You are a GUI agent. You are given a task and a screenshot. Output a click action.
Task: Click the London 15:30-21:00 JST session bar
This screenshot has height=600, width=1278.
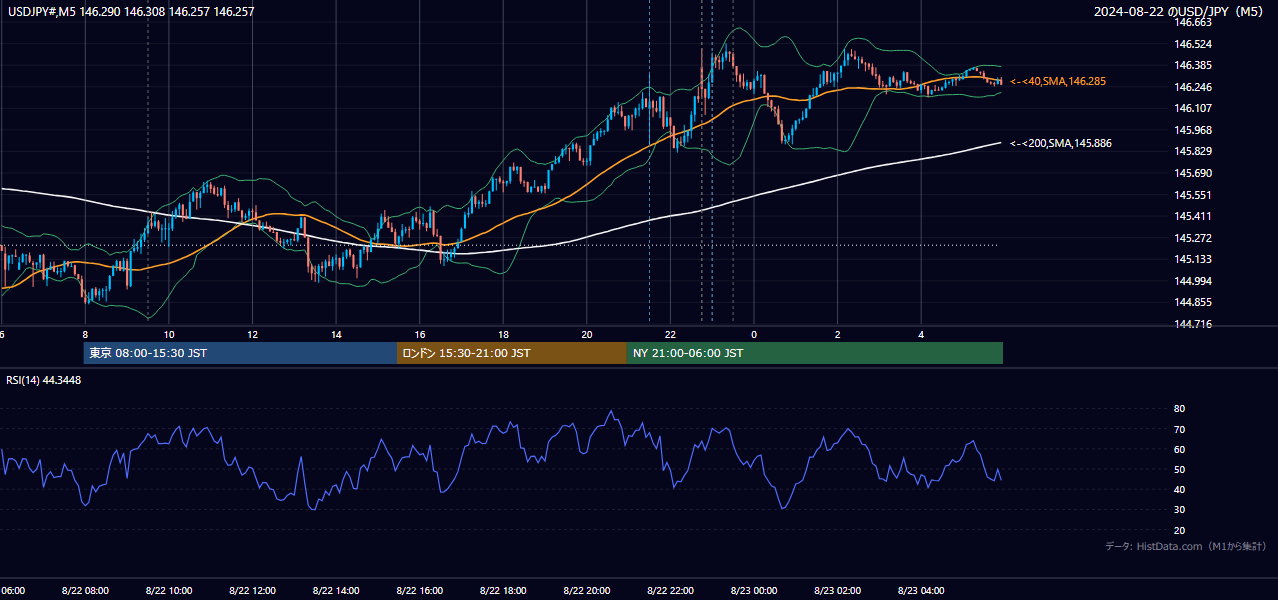pos(512,353)
